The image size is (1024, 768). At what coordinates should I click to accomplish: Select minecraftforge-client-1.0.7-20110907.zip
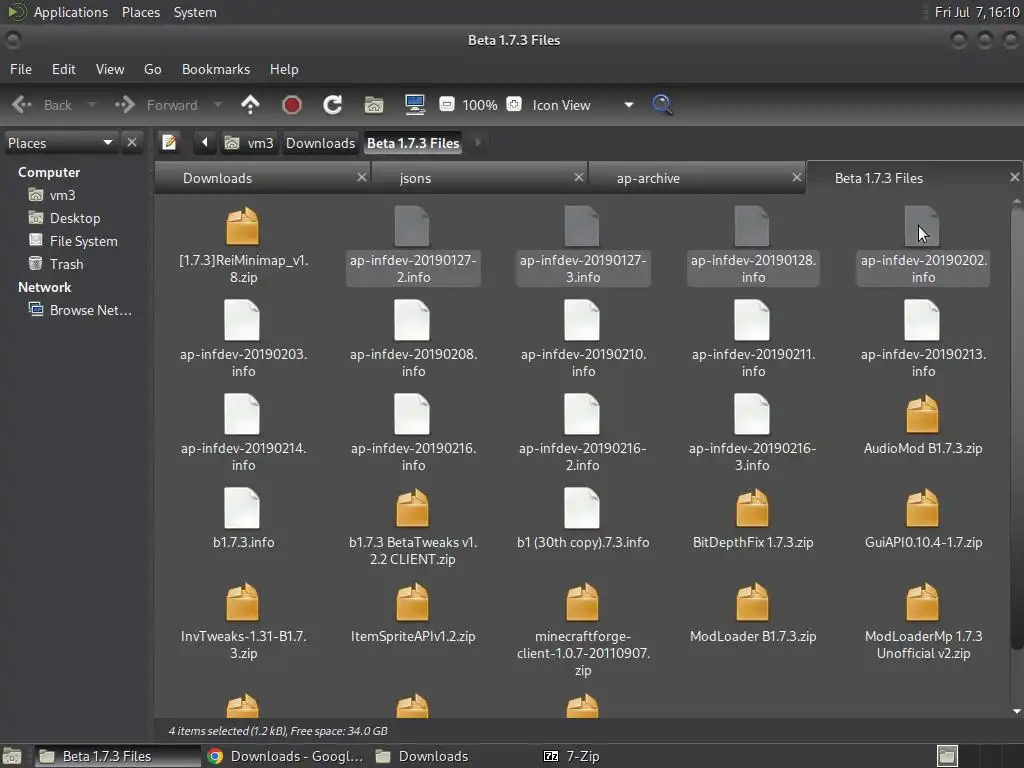[583, 630]
